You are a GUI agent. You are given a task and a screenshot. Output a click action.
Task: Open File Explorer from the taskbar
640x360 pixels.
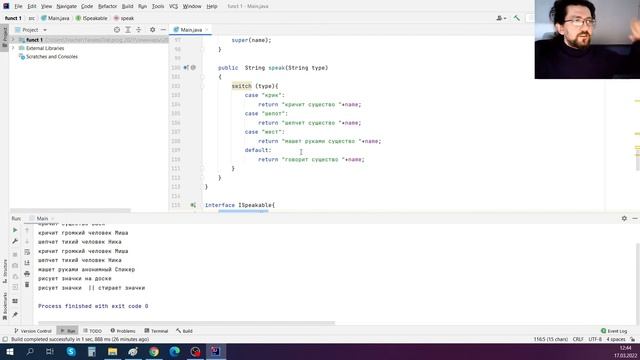click(x=112, y=351)
